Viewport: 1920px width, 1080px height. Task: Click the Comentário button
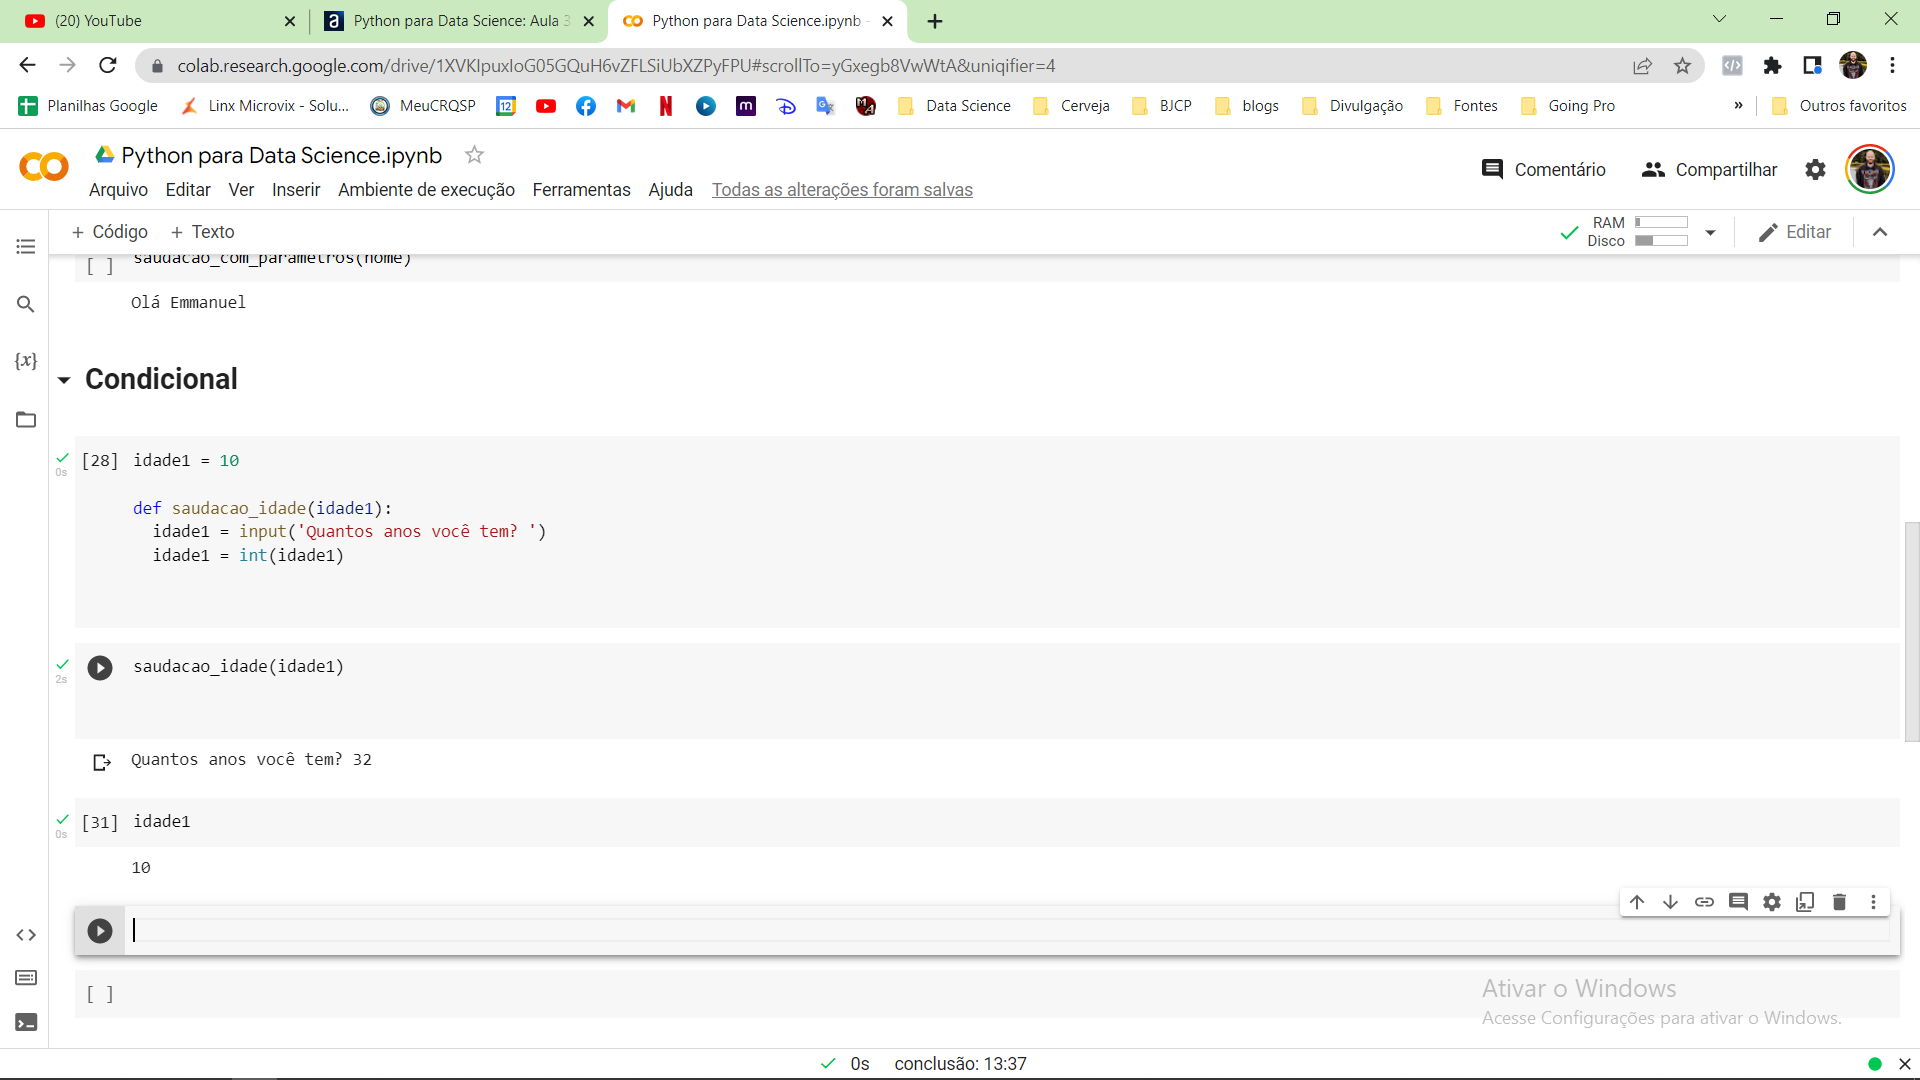tap(1543, 170)
